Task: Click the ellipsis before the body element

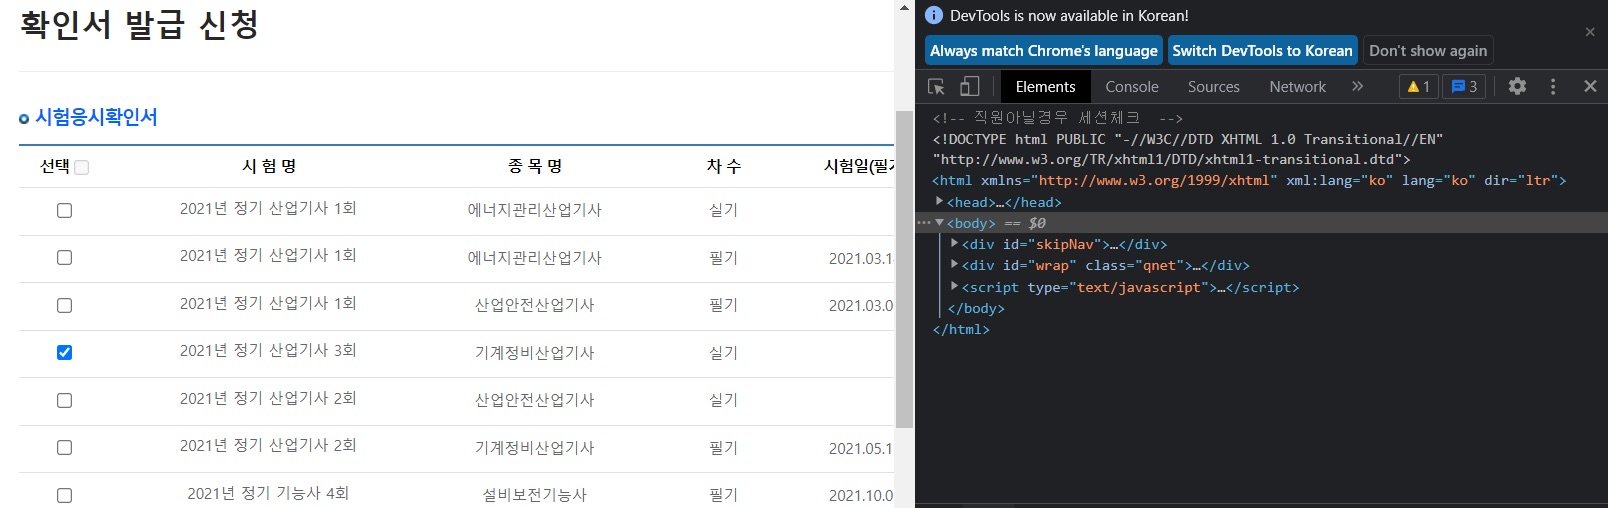Action: point(924,223)
